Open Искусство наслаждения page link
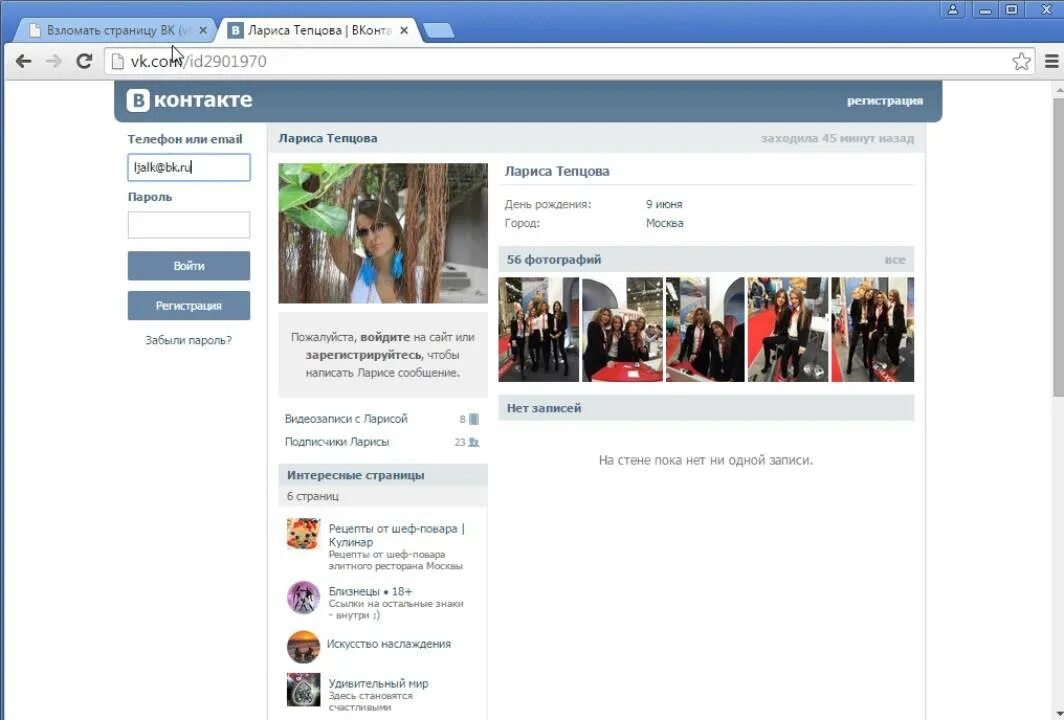 point(389,644)
